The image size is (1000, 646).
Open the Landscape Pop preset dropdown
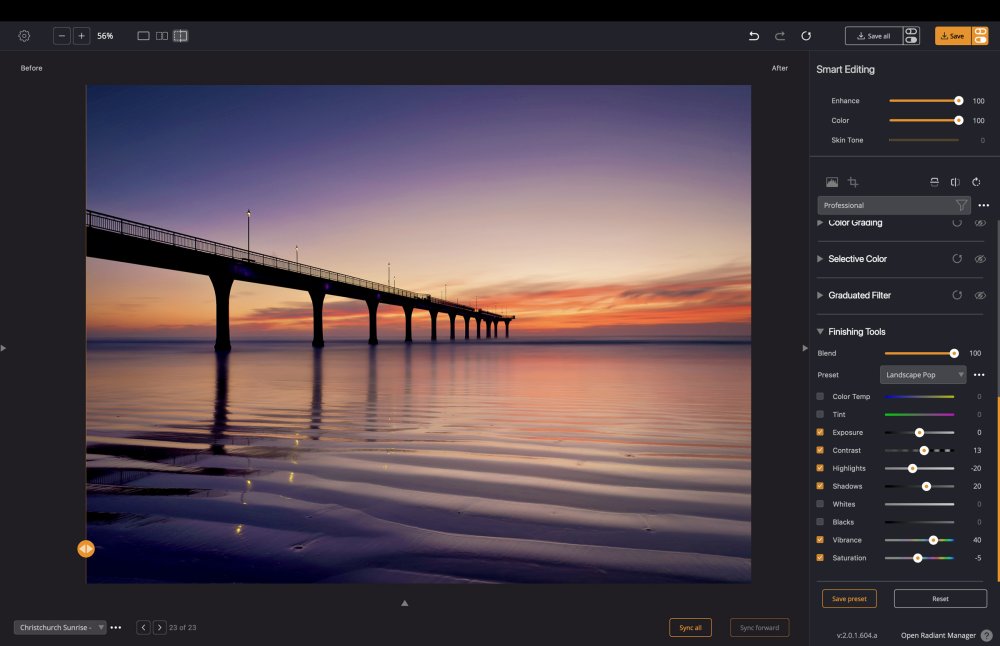tap(923, 375)
